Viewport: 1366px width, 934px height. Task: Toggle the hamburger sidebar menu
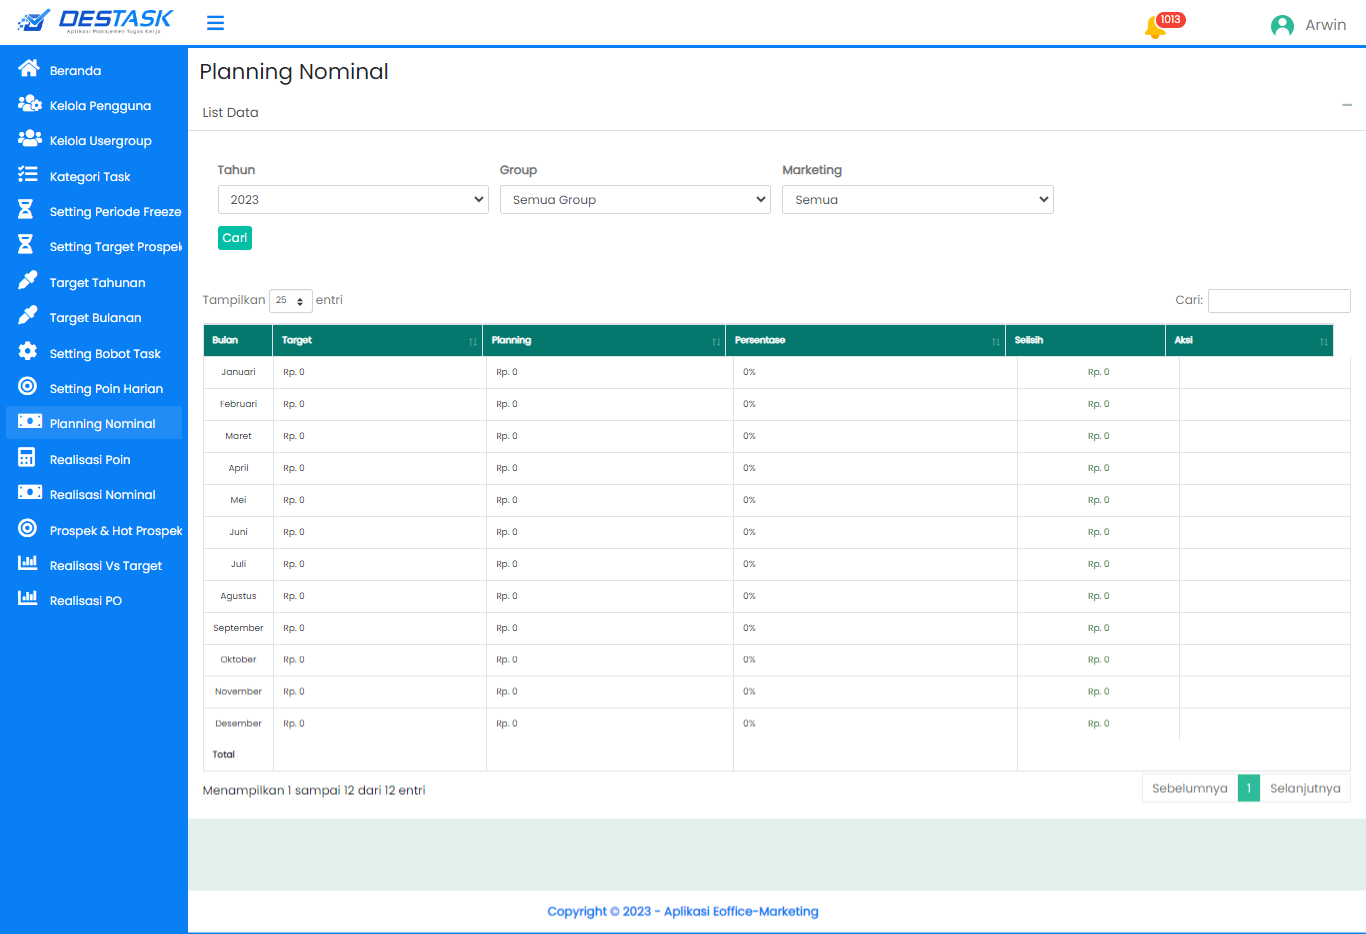coord(215,23)
